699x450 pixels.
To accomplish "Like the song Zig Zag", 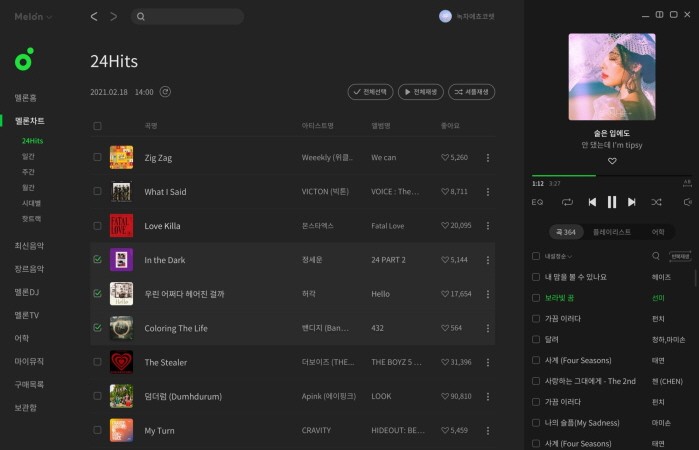I will [x=444, y=157].
